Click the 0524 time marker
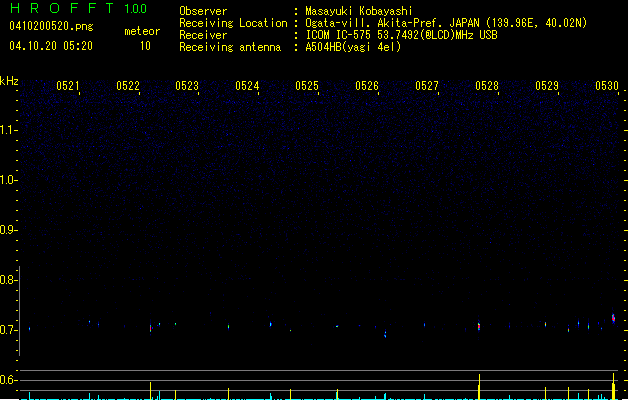 pos(247,86)
